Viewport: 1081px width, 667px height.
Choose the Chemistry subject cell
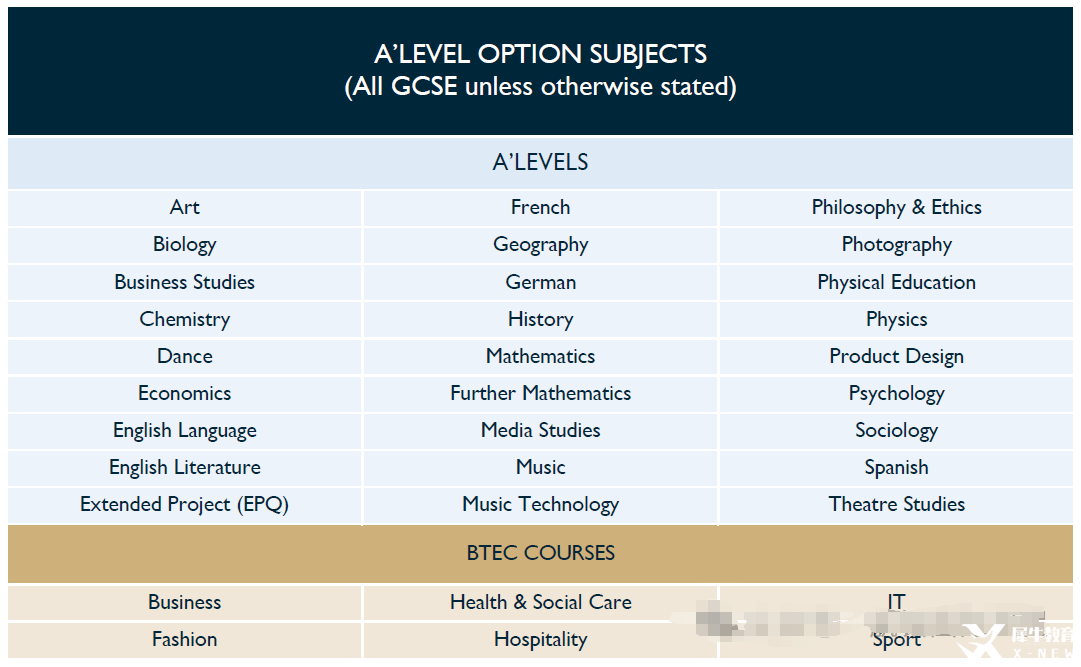pyautogui.click(x=185, y=319)
